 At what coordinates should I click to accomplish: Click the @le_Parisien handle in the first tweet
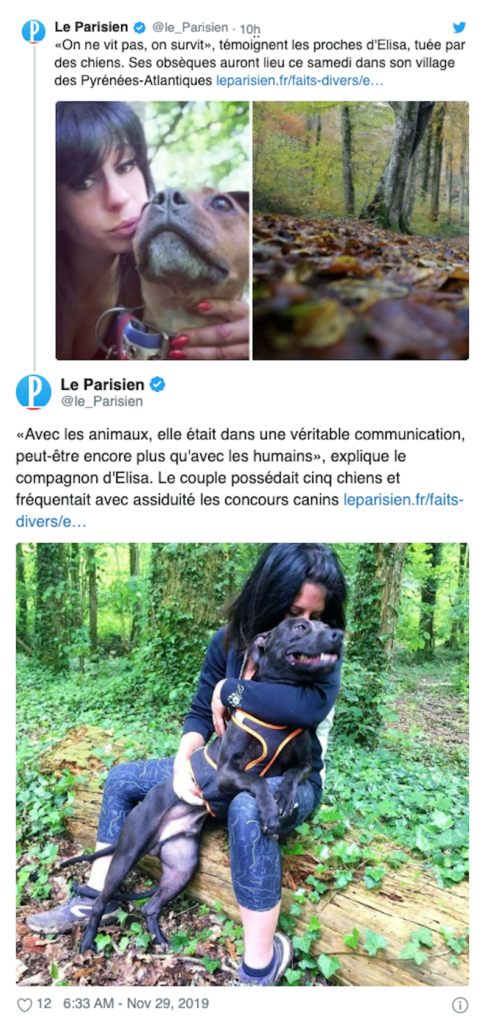[x=191, y=27]
